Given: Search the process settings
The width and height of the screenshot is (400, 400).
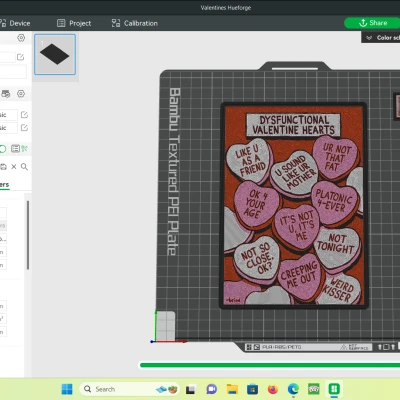Looking at the screenshot, I should pyautogui.click(x=24, y=167).
